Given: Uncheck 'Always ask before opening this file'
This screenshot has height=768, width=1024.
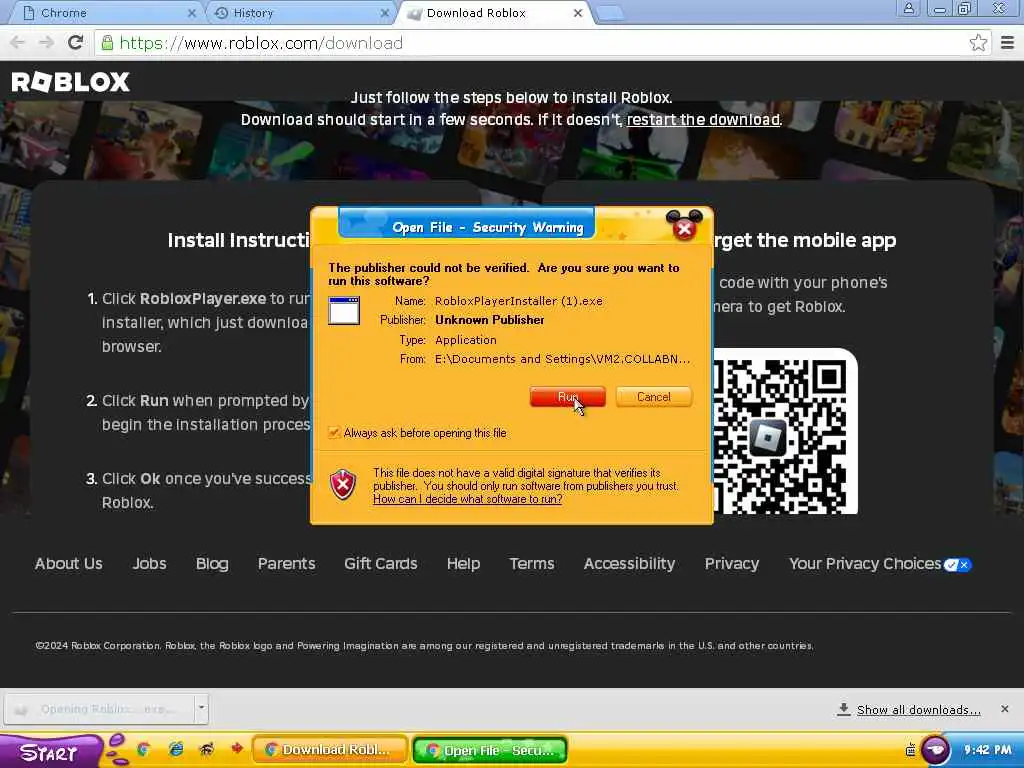Looking at the screenshot, I should pos(334,432).
